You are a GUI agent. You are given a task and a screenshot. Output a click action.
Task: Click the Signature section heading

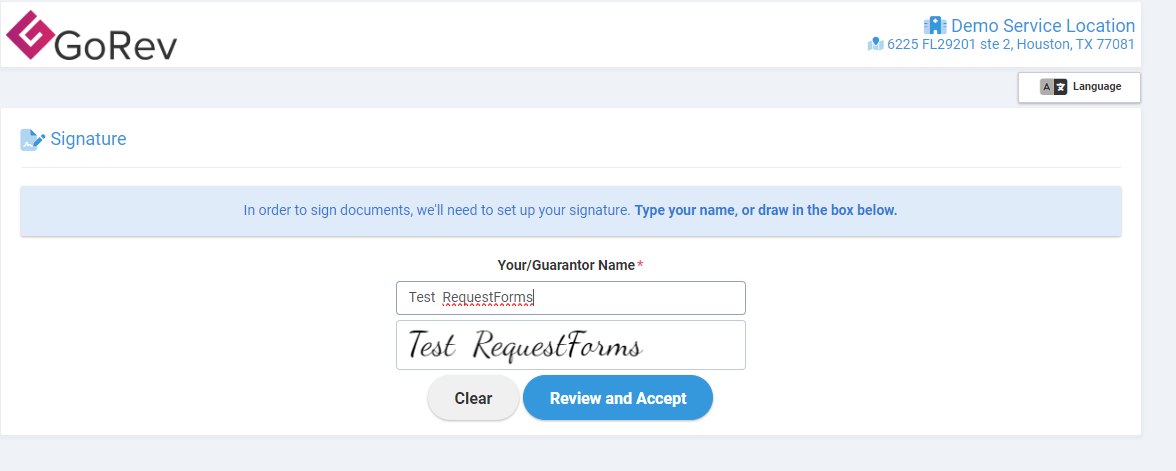(88, 139)
